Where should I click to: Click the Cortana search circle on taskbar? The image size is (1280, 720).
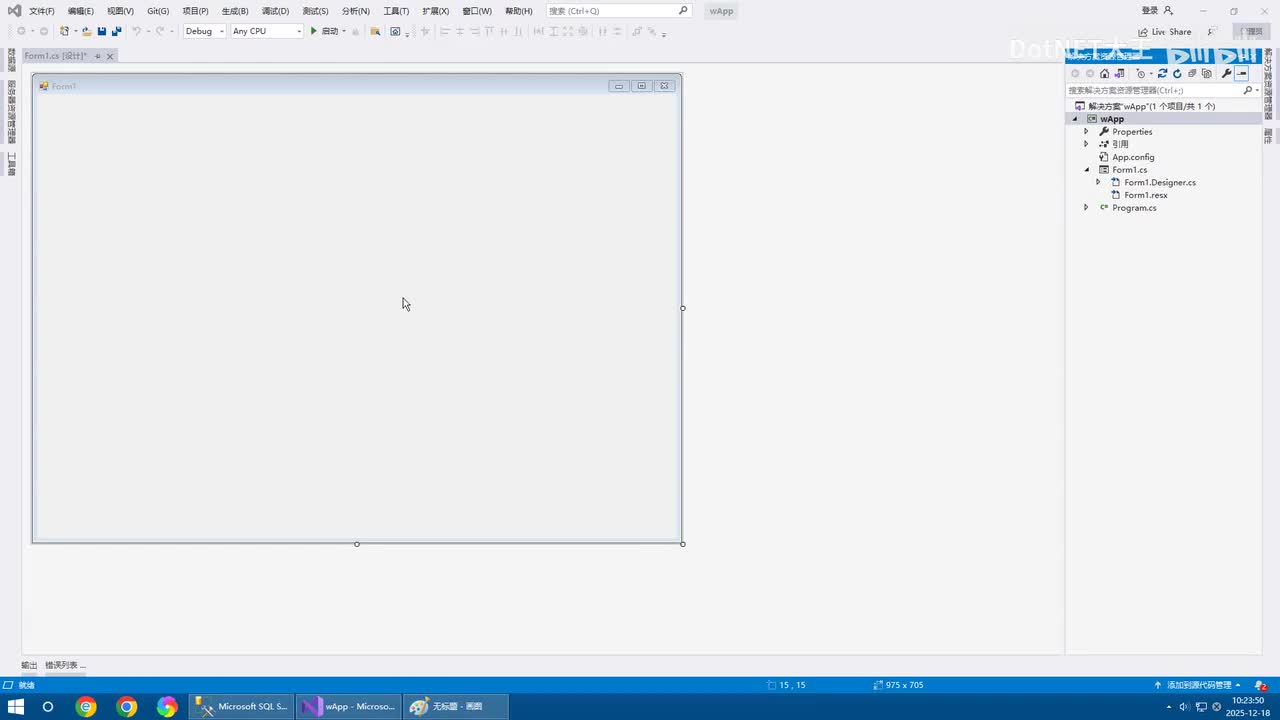(47, 707)
